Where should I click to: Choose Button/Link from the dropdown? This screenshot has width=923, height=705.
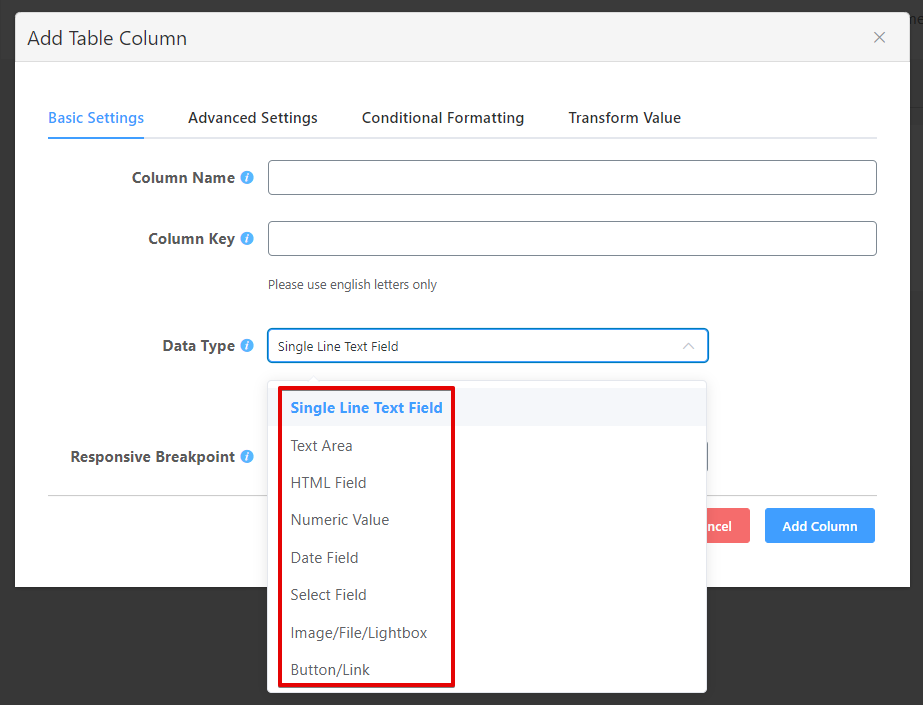coord(330,670)
